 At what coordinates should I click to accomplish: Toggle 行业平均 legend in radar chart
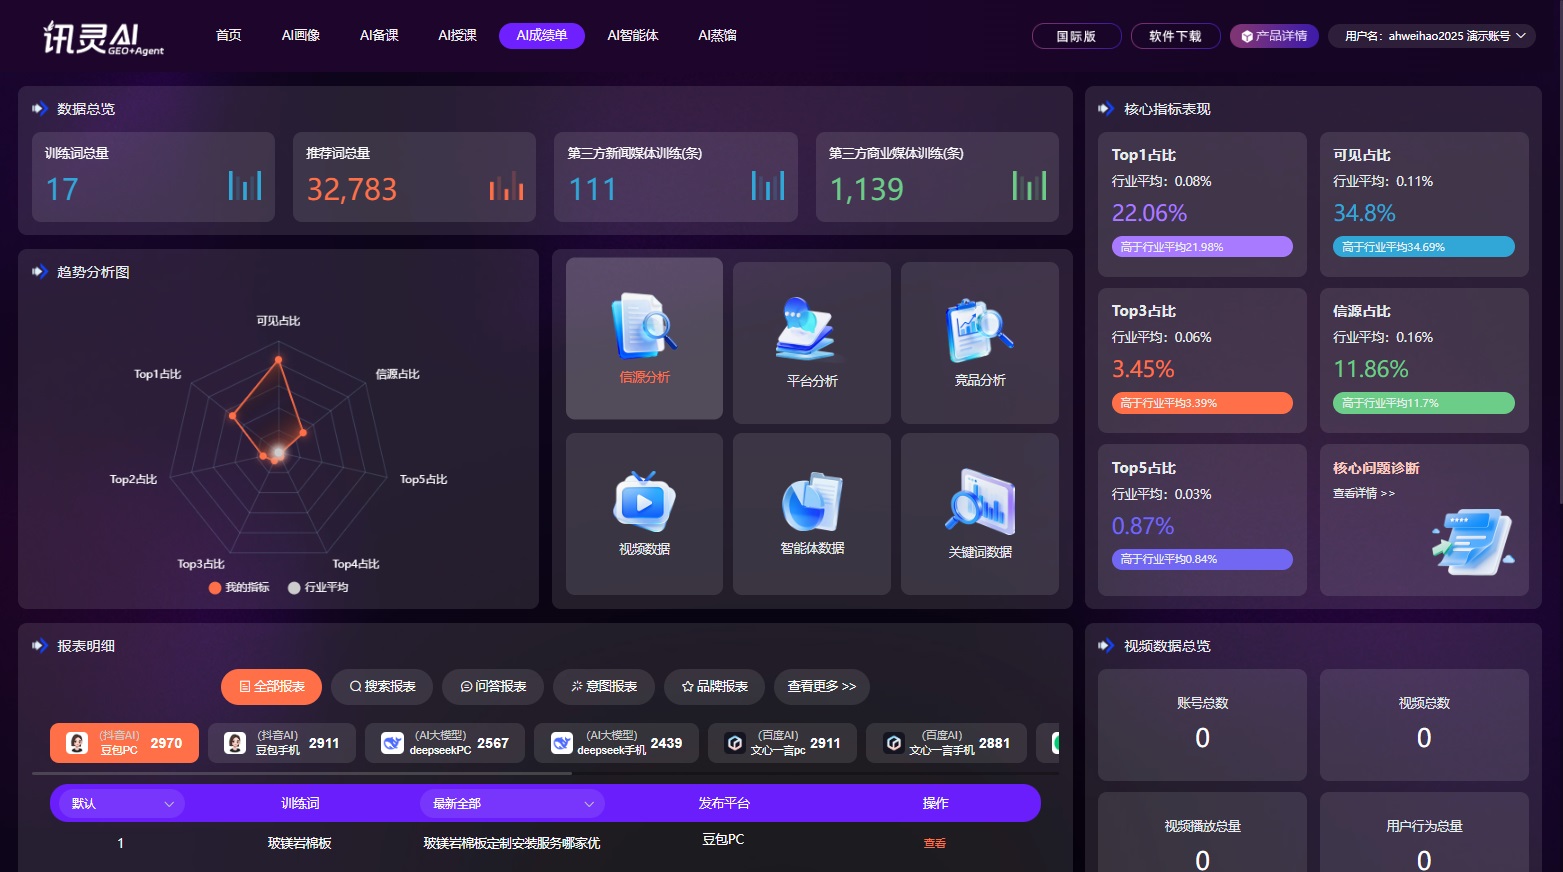318,588
